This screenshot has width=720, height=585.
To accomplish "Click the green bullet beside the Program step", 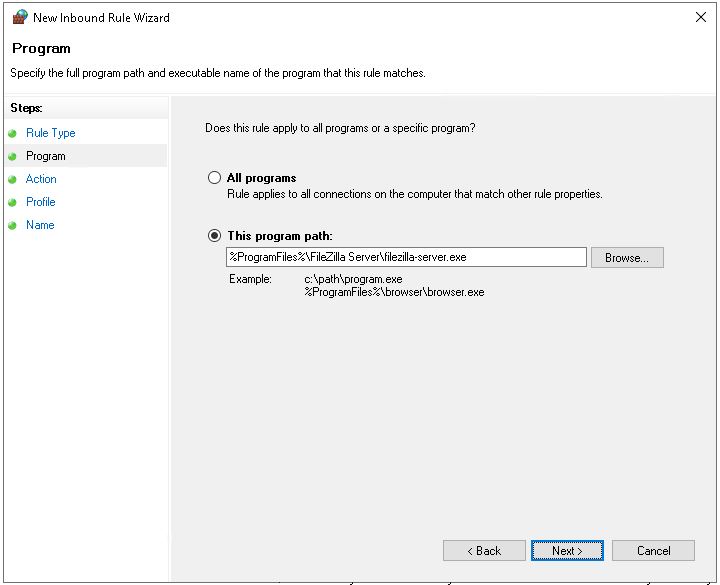I will tap(12, 156).
